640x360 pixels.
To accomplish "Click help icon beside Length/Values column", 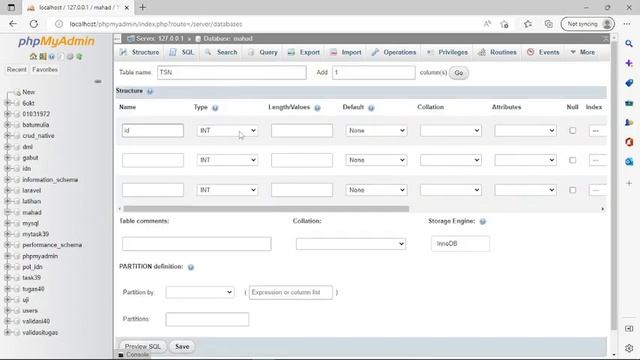I will tap(317, 108).
